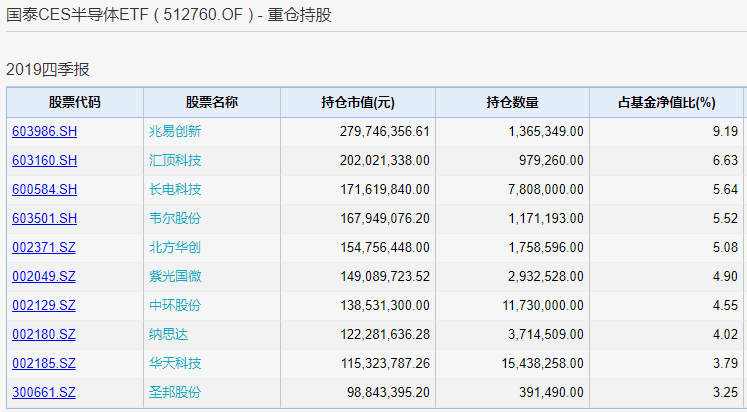Select market value 149,089,723.52
The height and width of the screenshot is (412, 747).
click(x=385, y=277)
